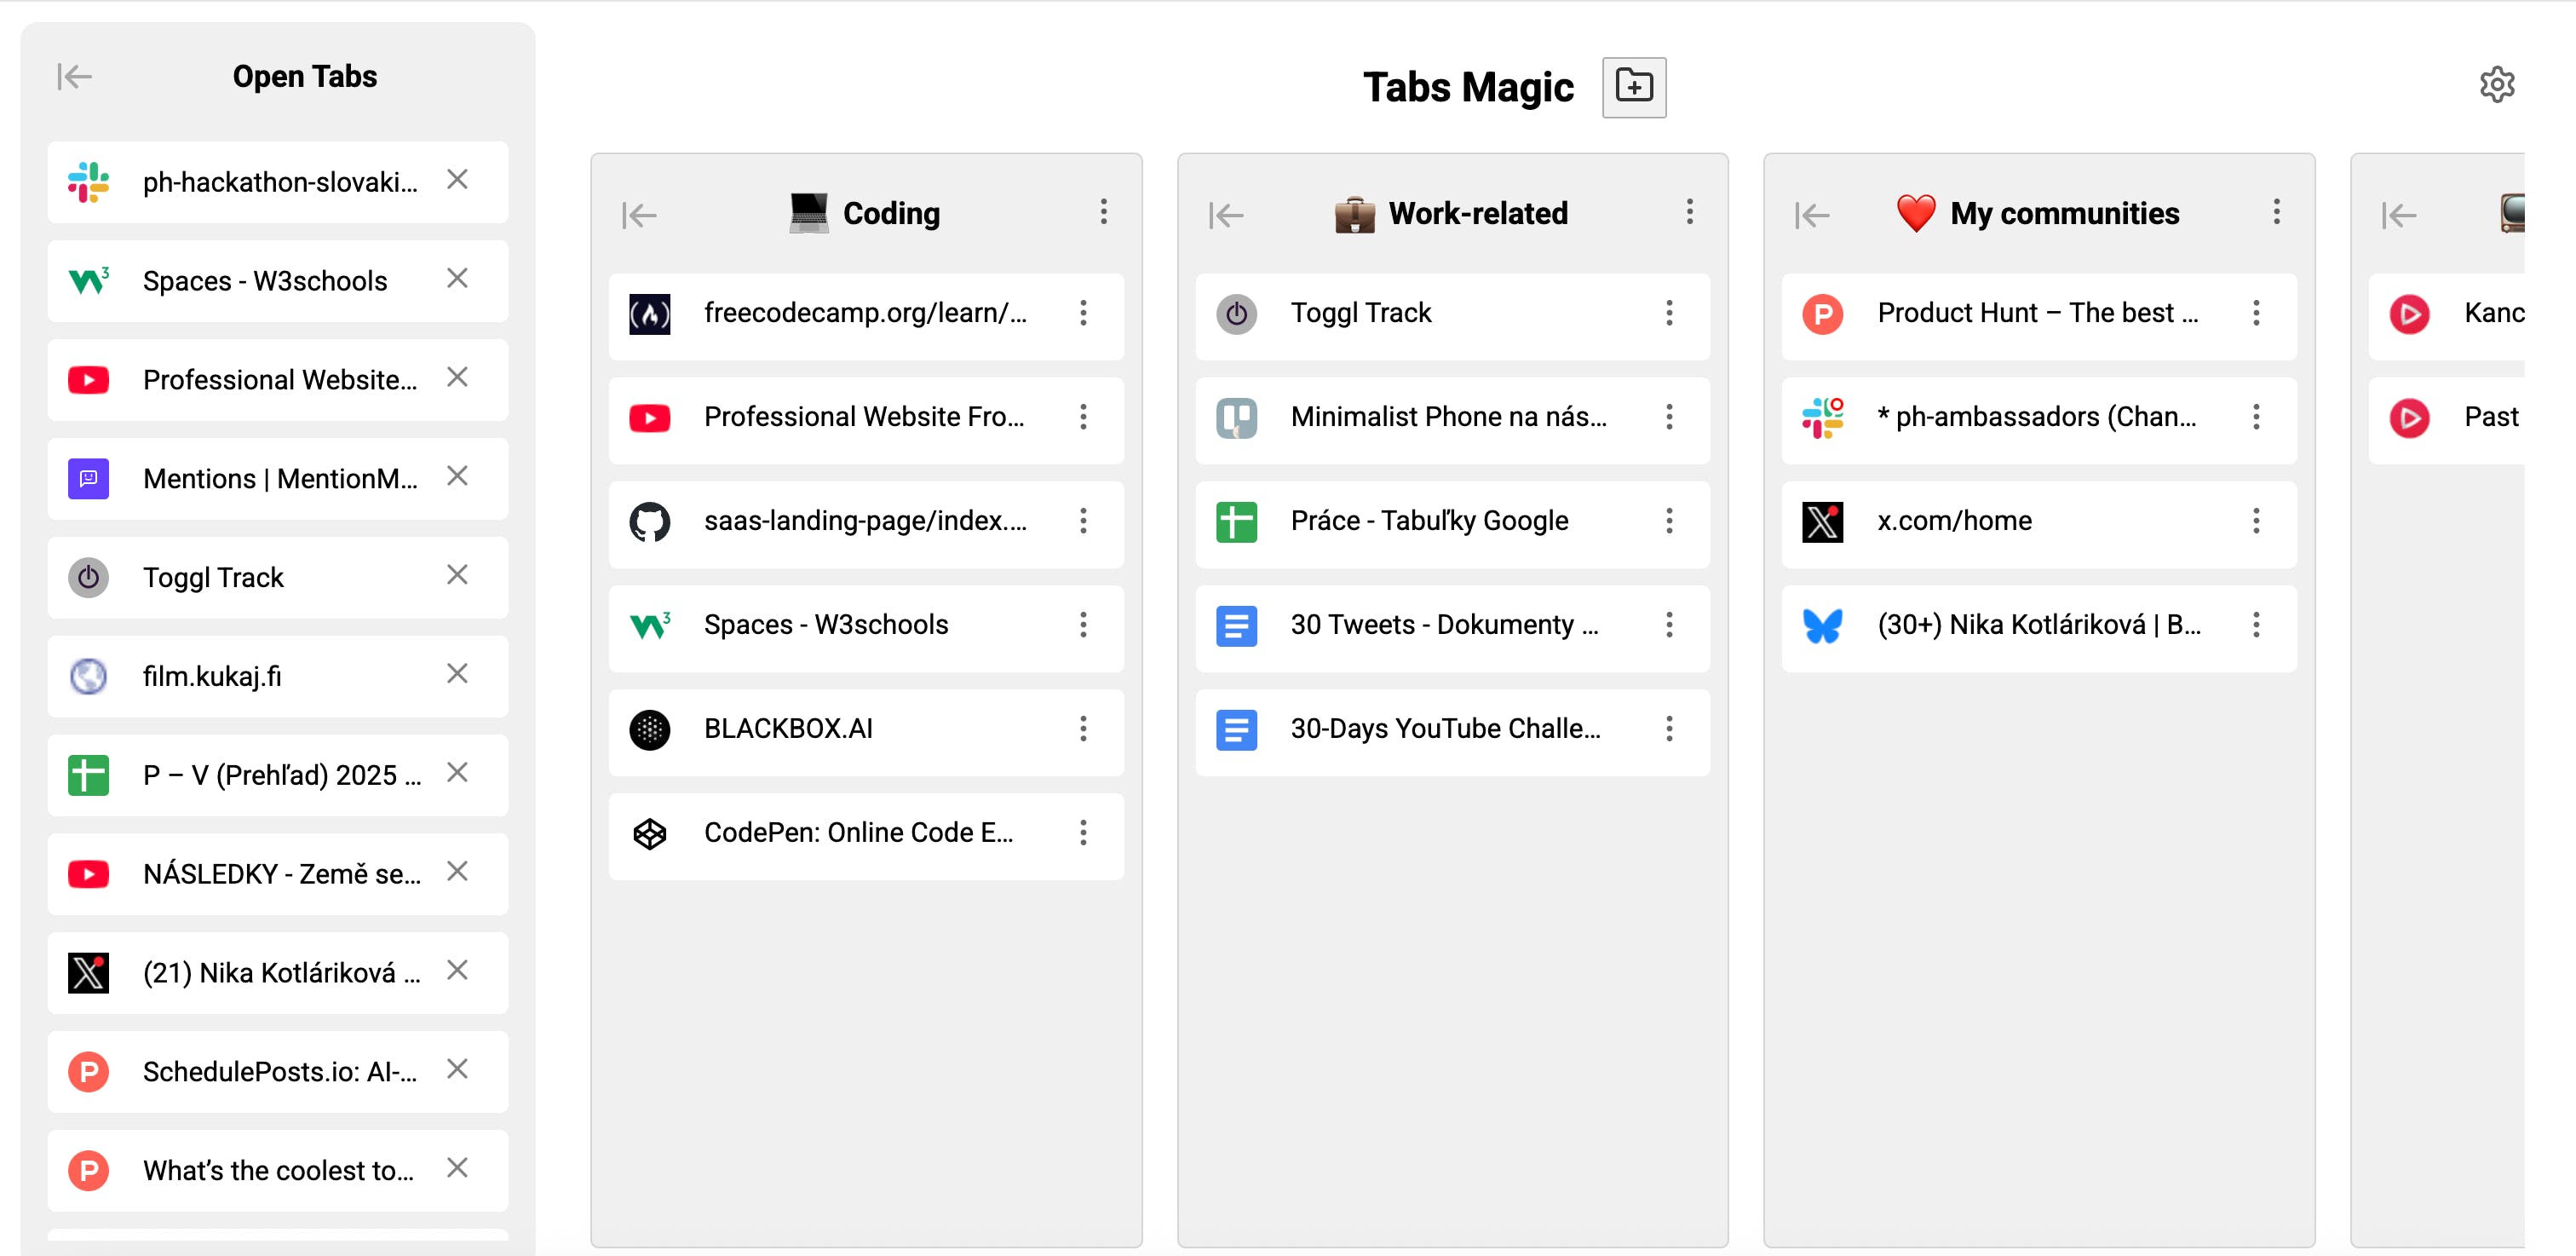Click the MentionMe favicon in Open Tabs

(x=89, y=479)
